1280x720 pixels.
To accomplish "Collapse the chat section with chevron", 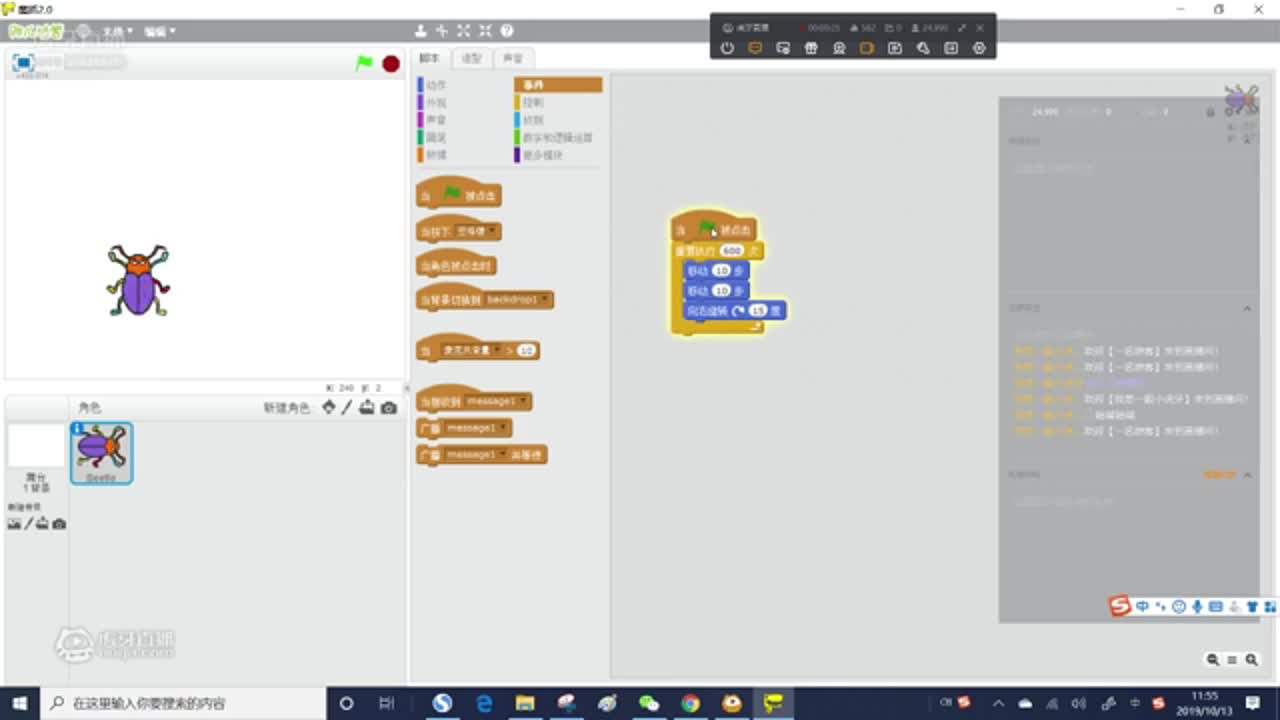I will click(1247, 308).
